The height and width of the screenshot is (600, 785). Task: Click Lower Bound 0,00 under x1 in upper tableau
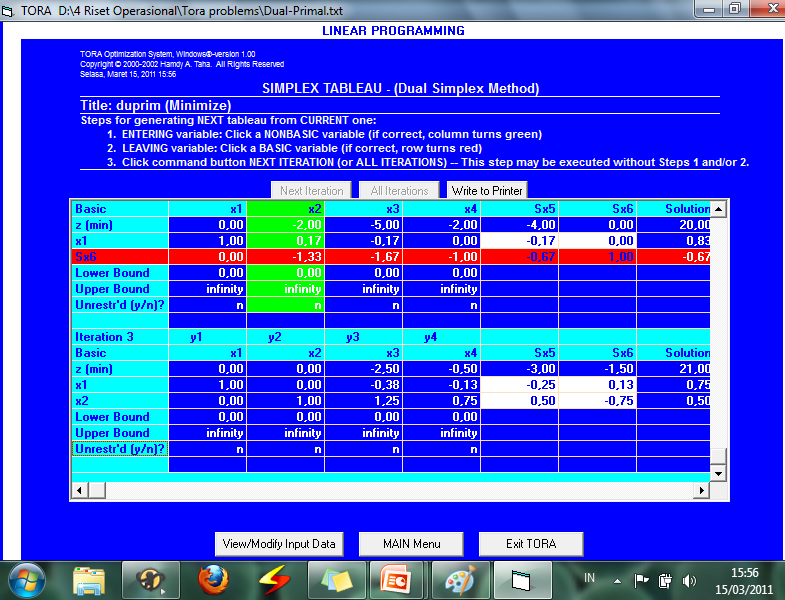click(x=207, y=273)
